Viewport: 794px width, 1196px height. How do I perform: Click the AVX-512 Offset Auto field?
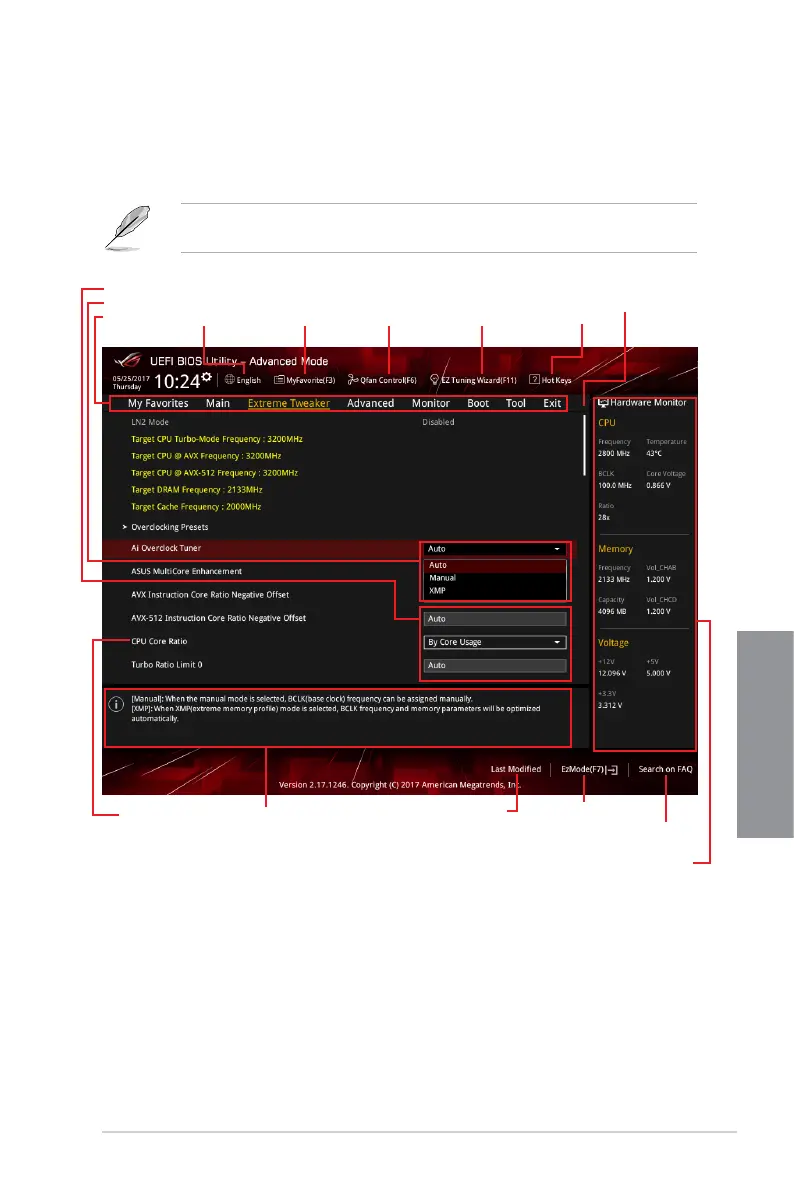(495, 619)
